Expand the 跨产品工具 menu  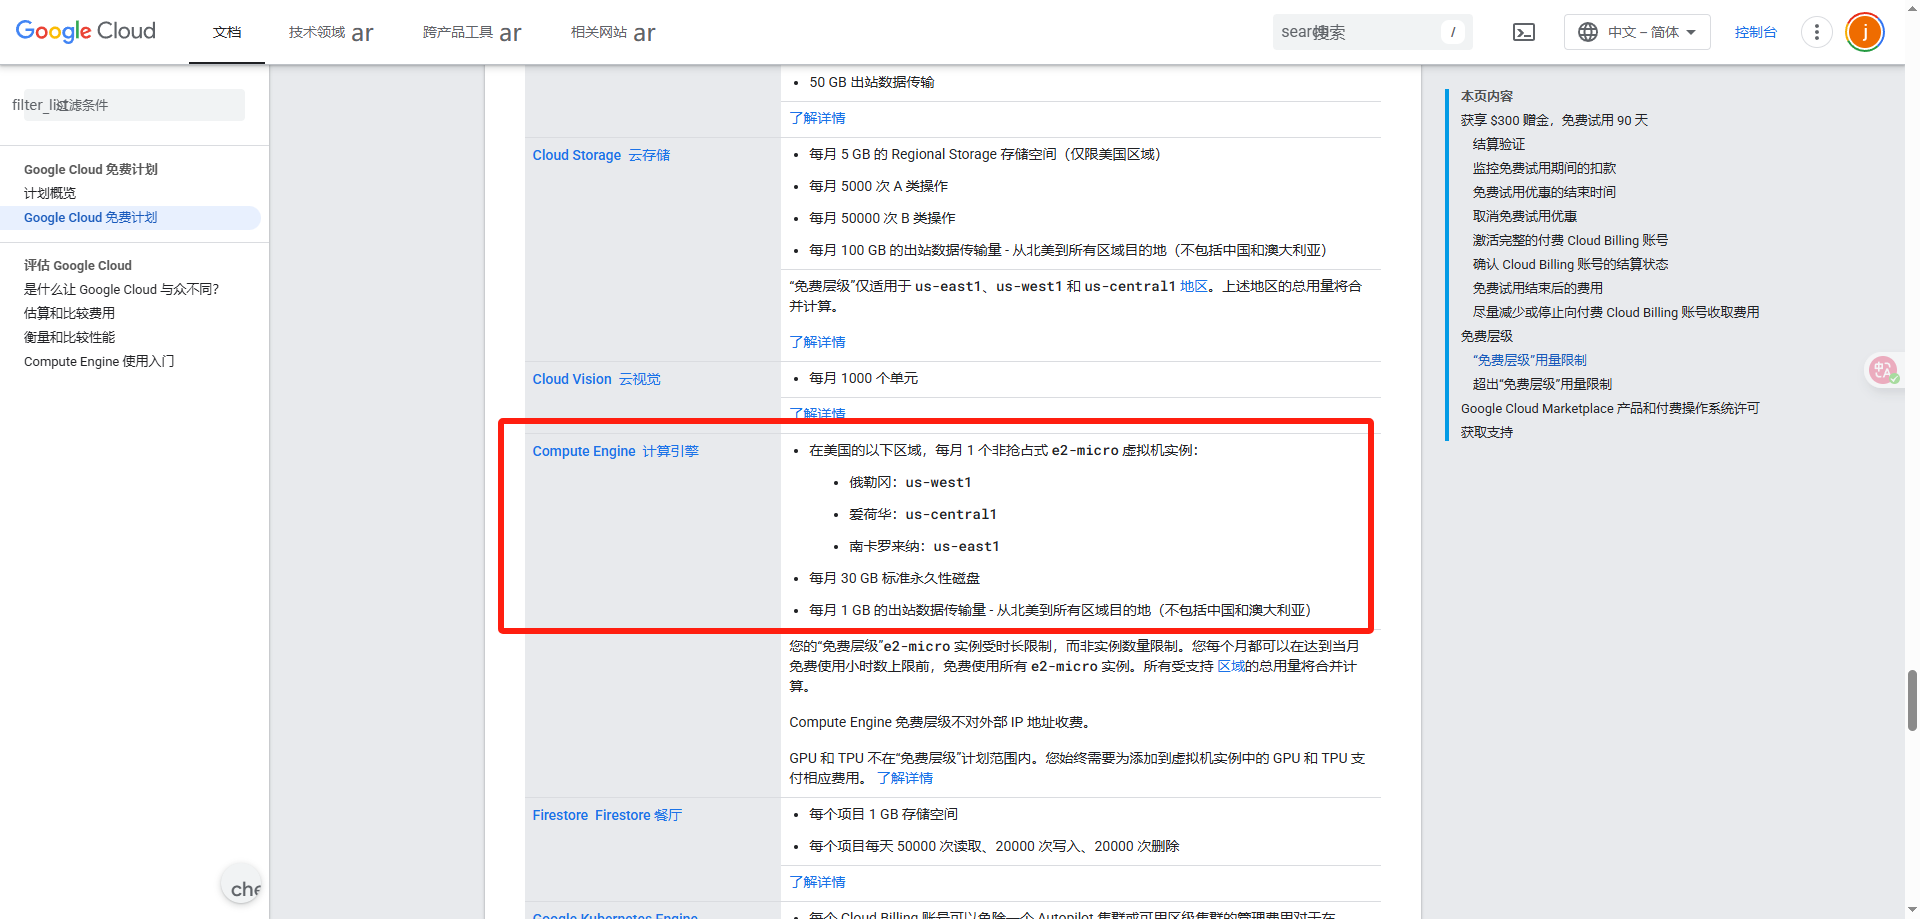point(472,32)
